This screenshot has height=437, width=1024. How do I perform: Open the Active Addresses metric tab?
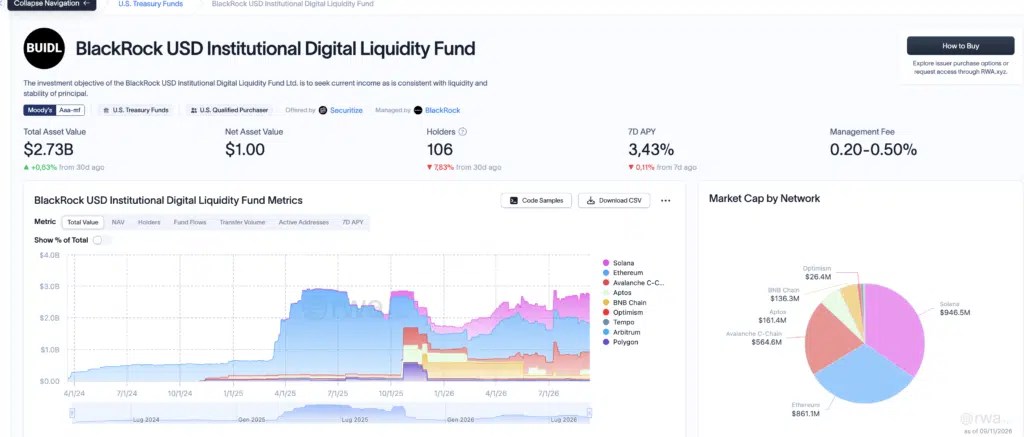click(304, 222)
